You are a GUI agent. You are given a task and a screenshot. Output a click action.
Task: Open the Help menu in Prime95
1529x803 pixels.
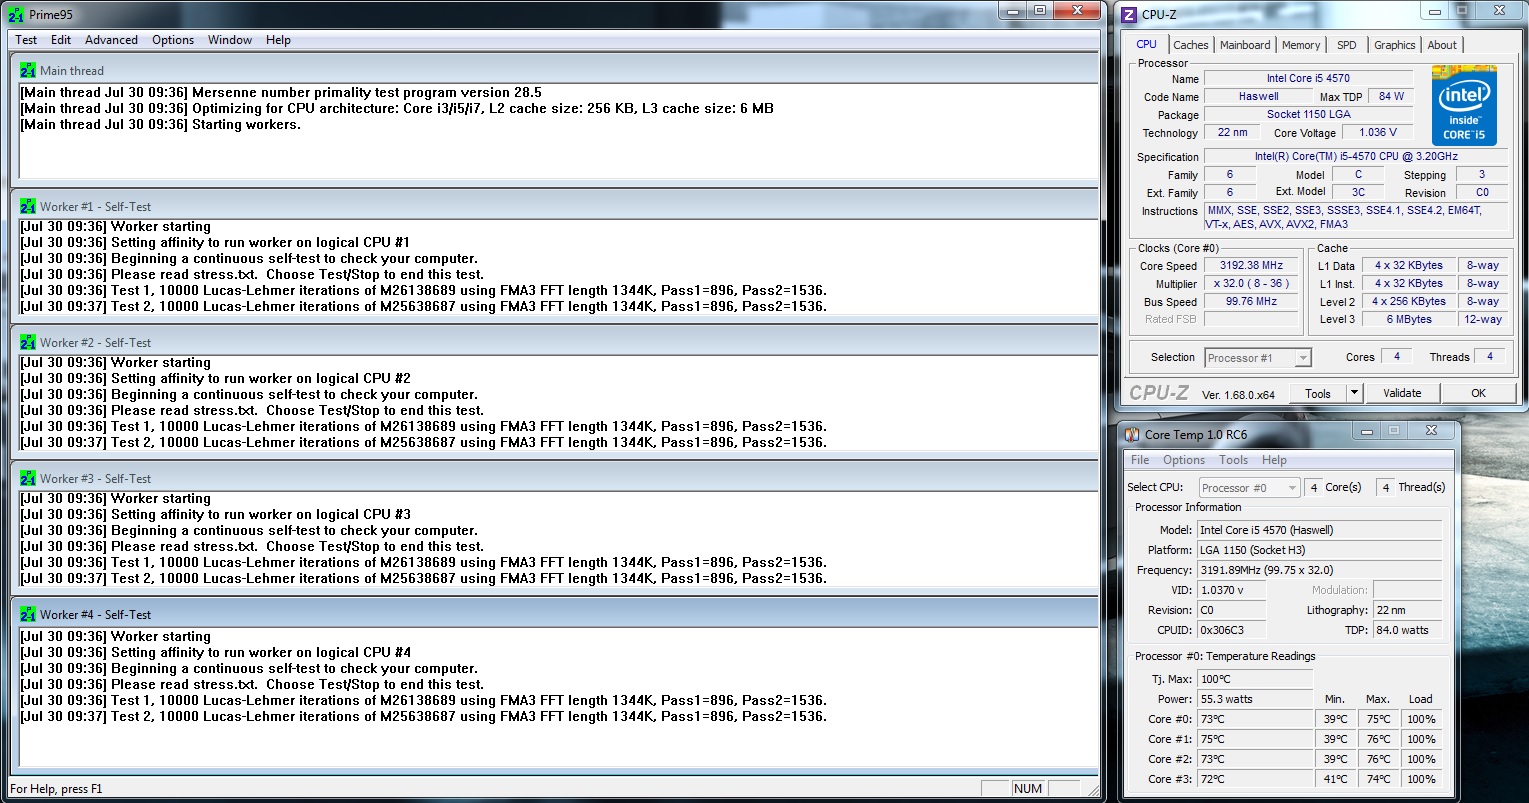click(278, 40)
